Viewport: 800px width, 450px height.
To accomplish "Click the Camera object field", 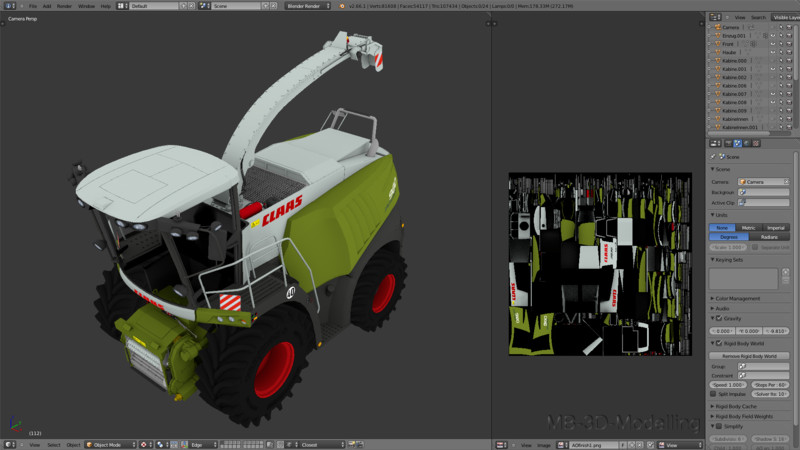I will point(763,182).
